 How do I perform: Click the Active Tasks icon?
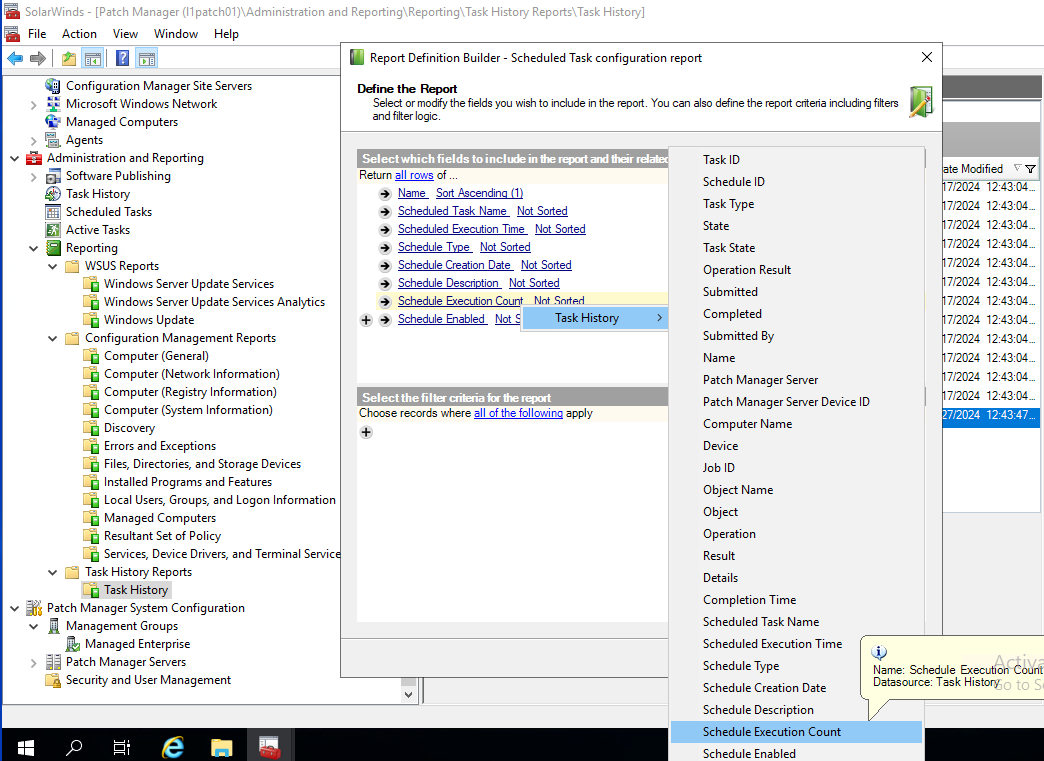53,230
